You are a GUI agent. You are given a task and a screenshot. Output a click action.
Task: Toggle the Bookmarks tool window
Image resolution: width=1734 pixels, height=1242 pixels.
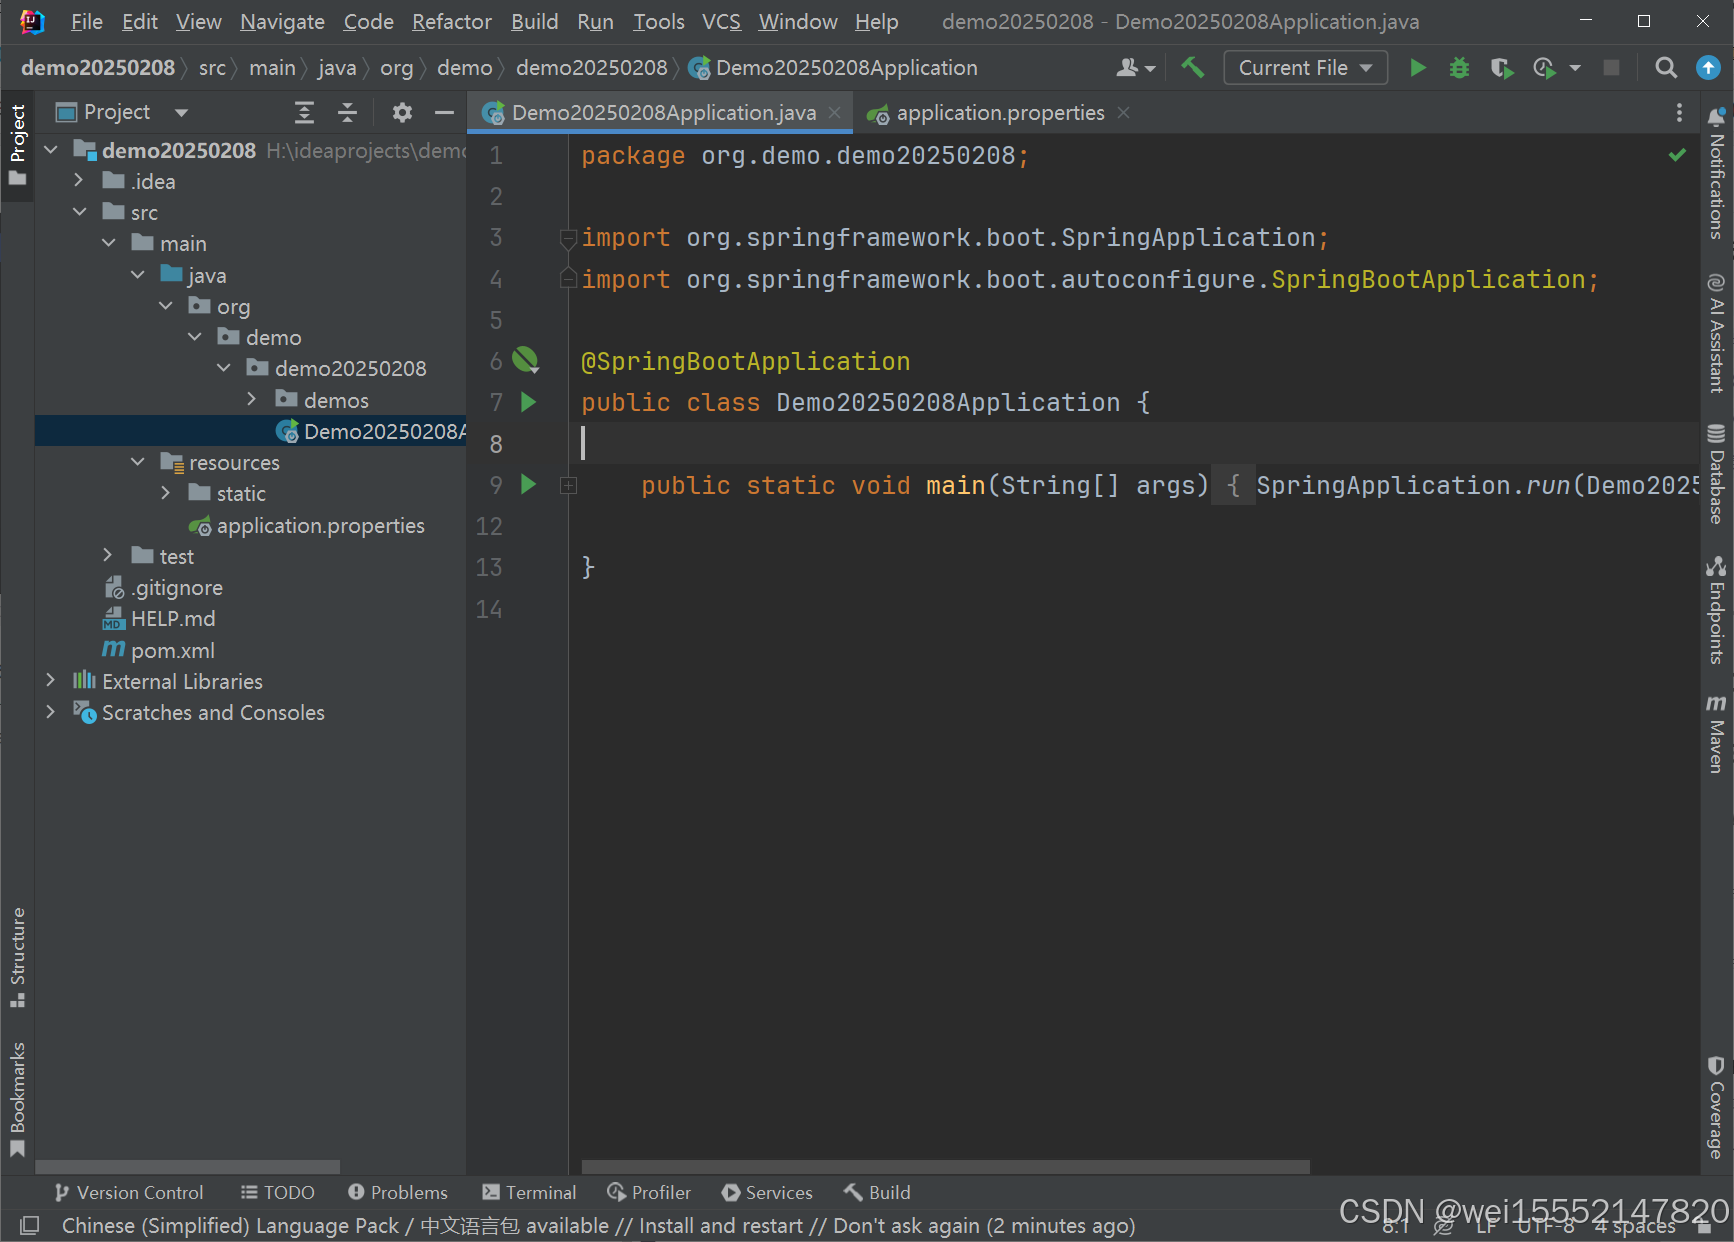[17, 1098]
